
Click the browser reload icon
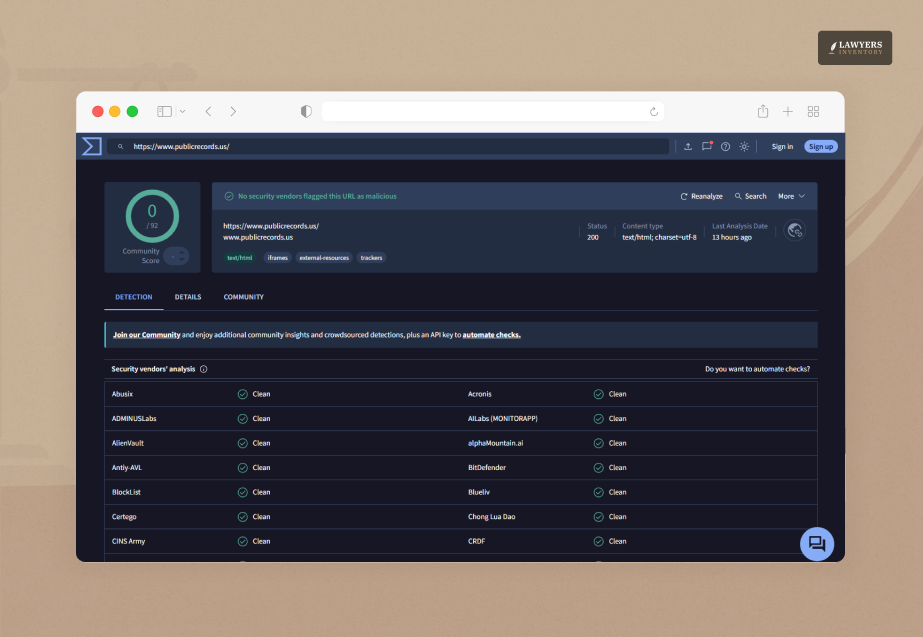click(653, 112)
